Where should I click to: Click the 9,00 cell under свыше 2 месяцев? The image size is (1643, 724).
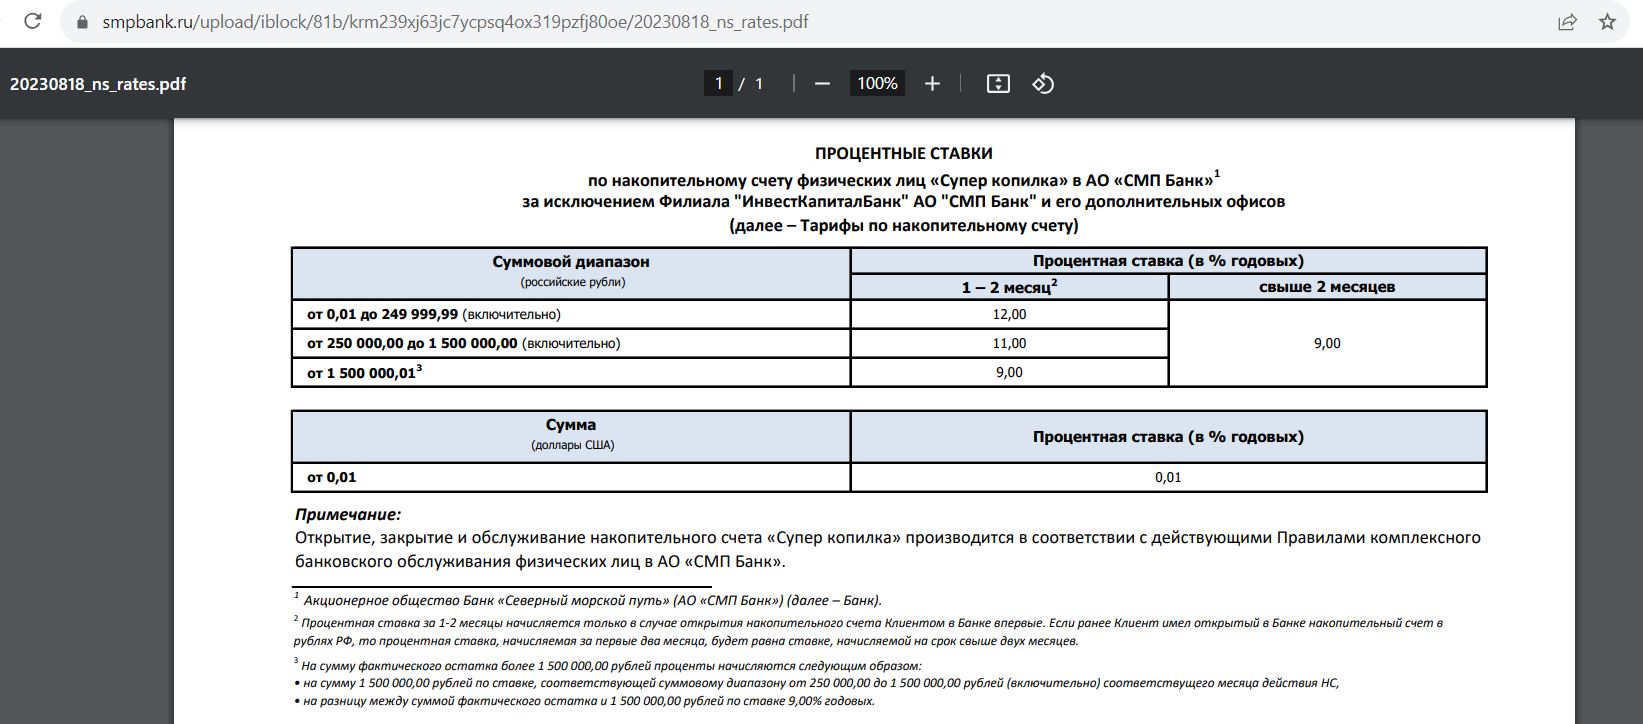click(x=1327, y=343)
